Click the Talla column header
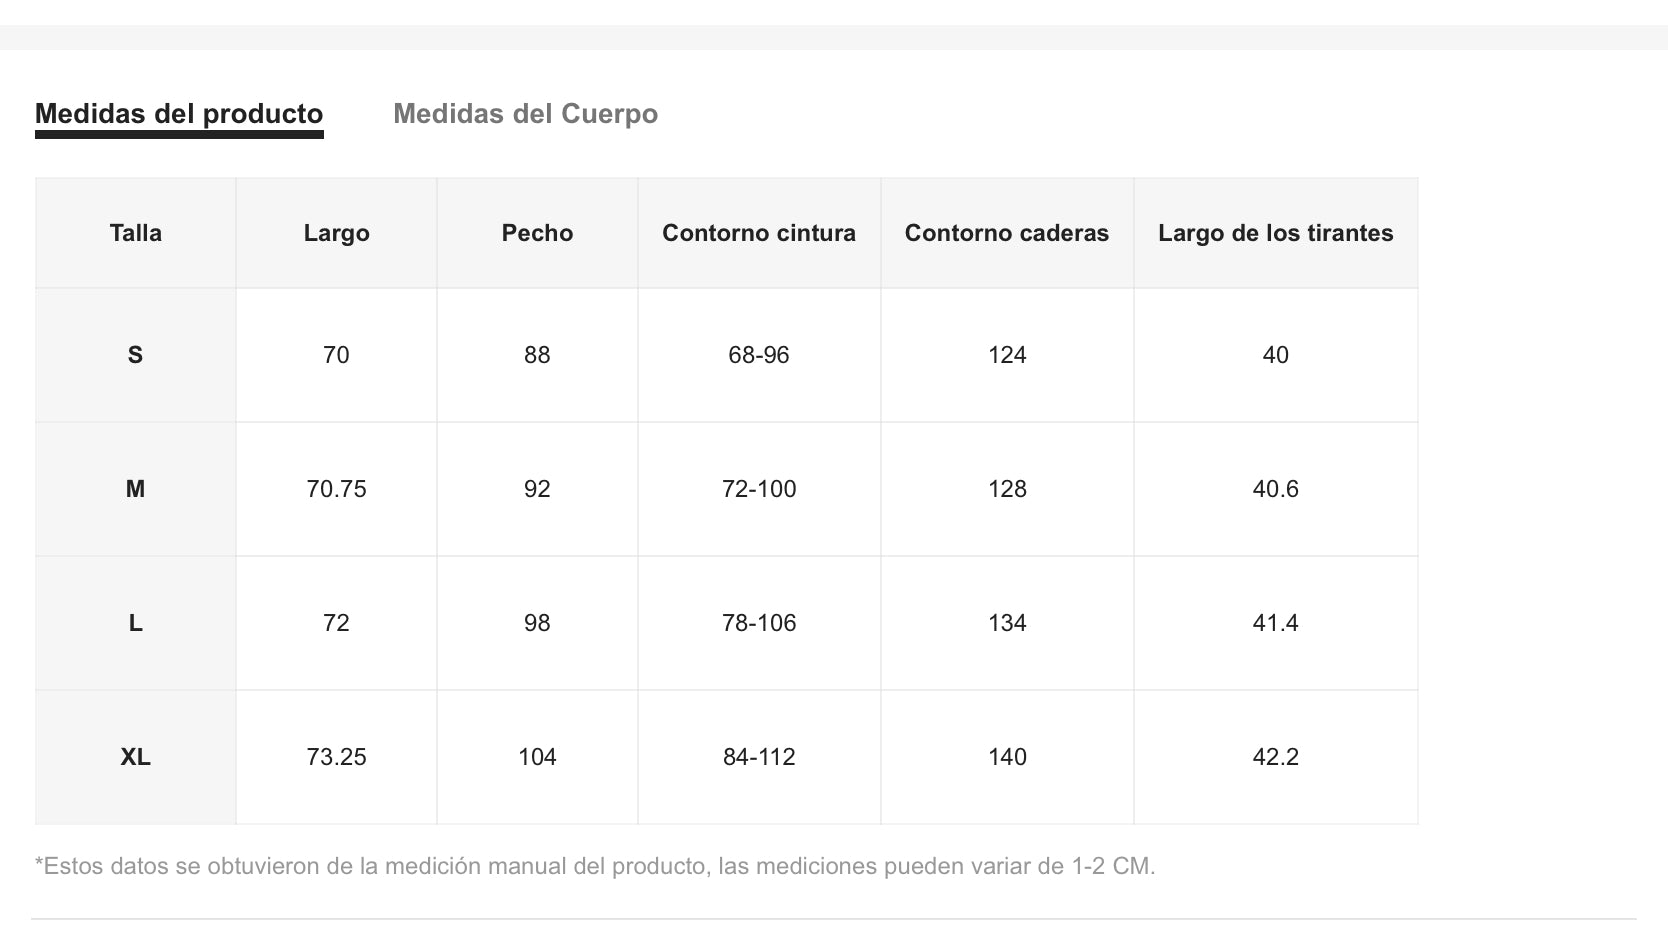The height and width of the screenshot is (925, 1668). coord(135,233)
